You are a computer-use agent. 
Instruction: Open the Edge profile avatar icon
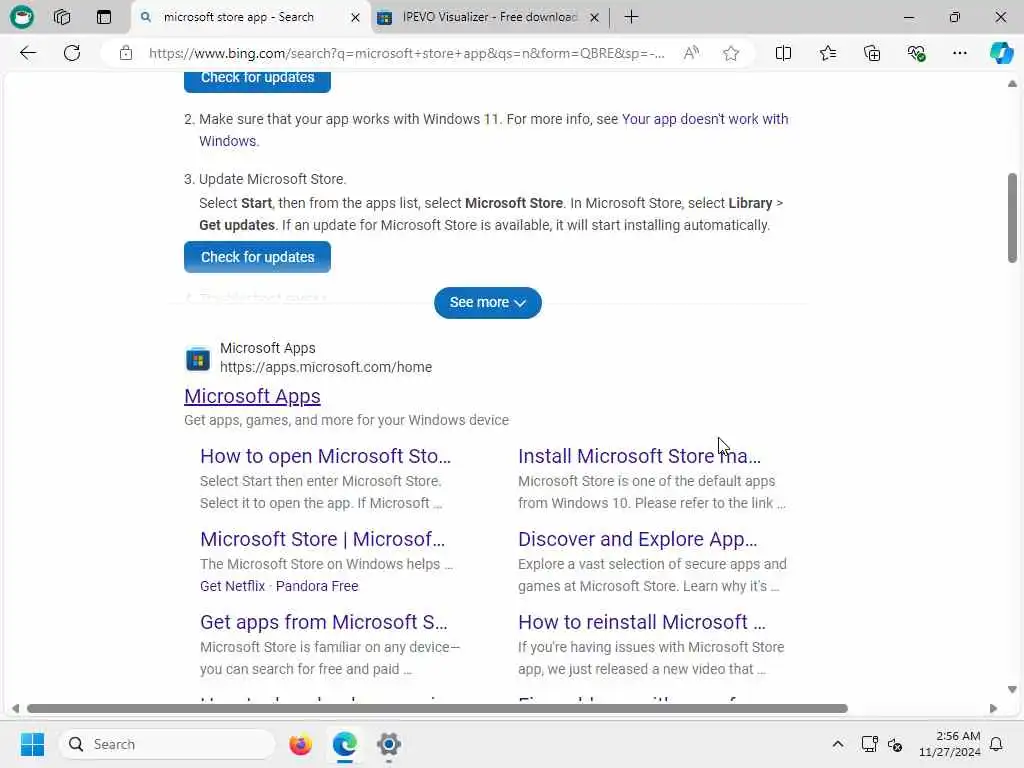point(22,17)
